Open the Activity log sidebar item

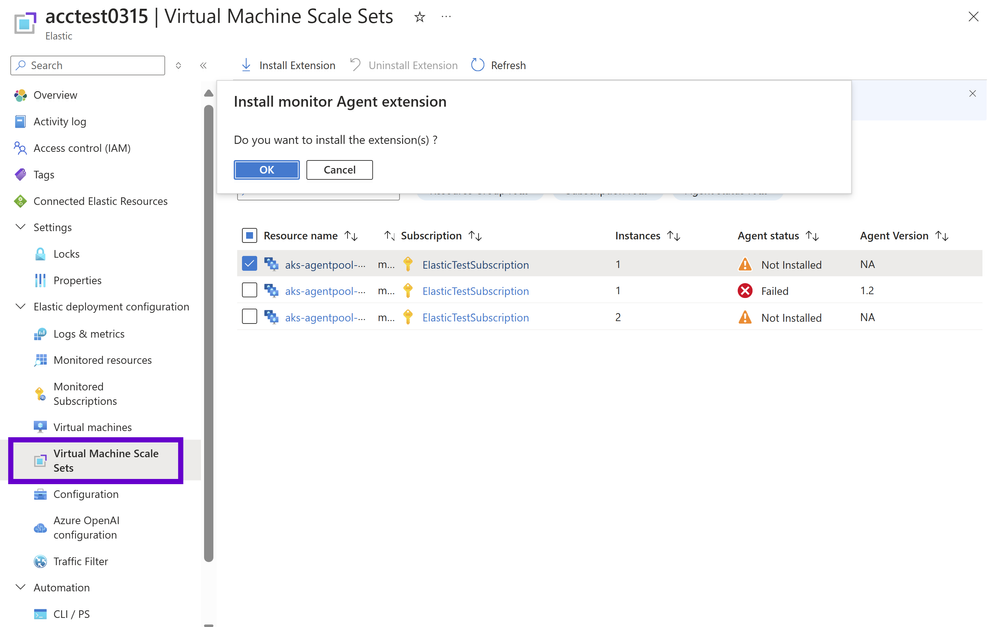[59, 122]
